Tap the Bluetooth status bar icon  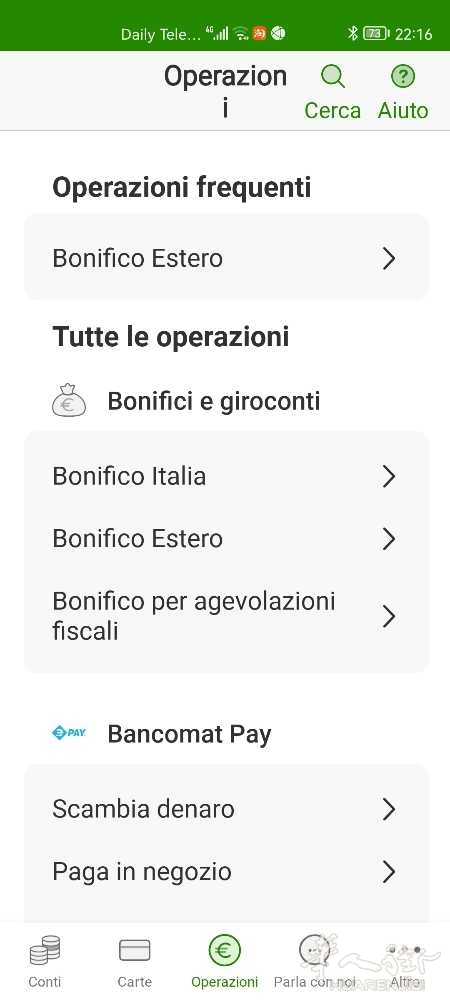tap(352, 33)
